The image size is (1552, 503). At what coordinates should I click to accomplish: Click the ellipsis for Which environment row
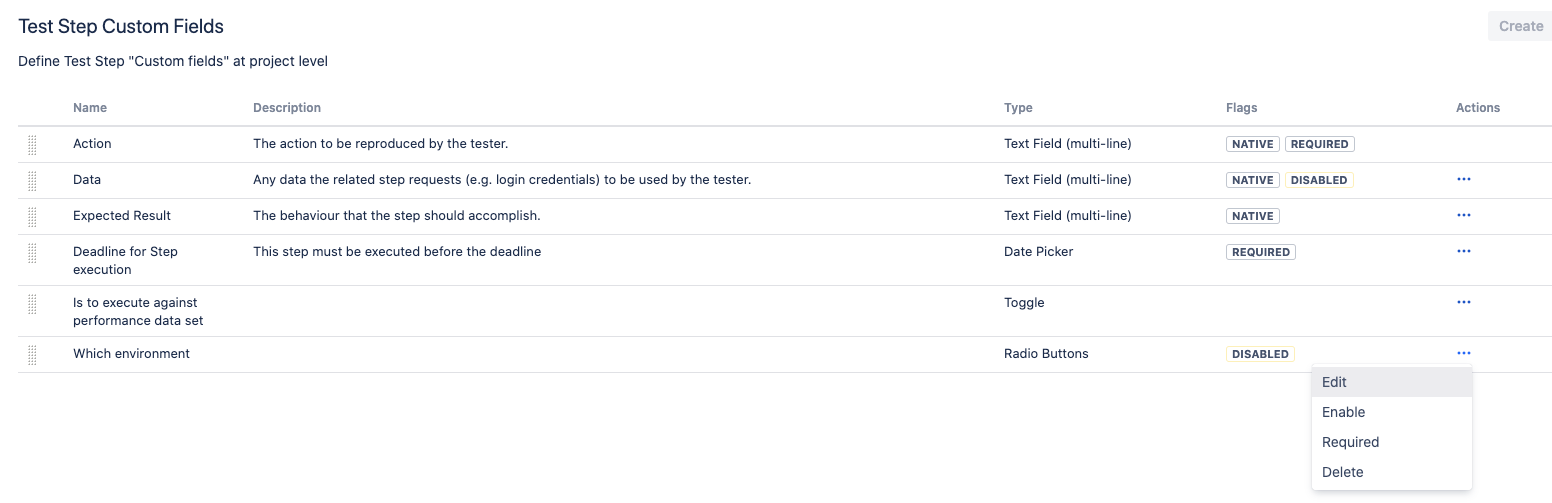click(x=1464, y=353)
